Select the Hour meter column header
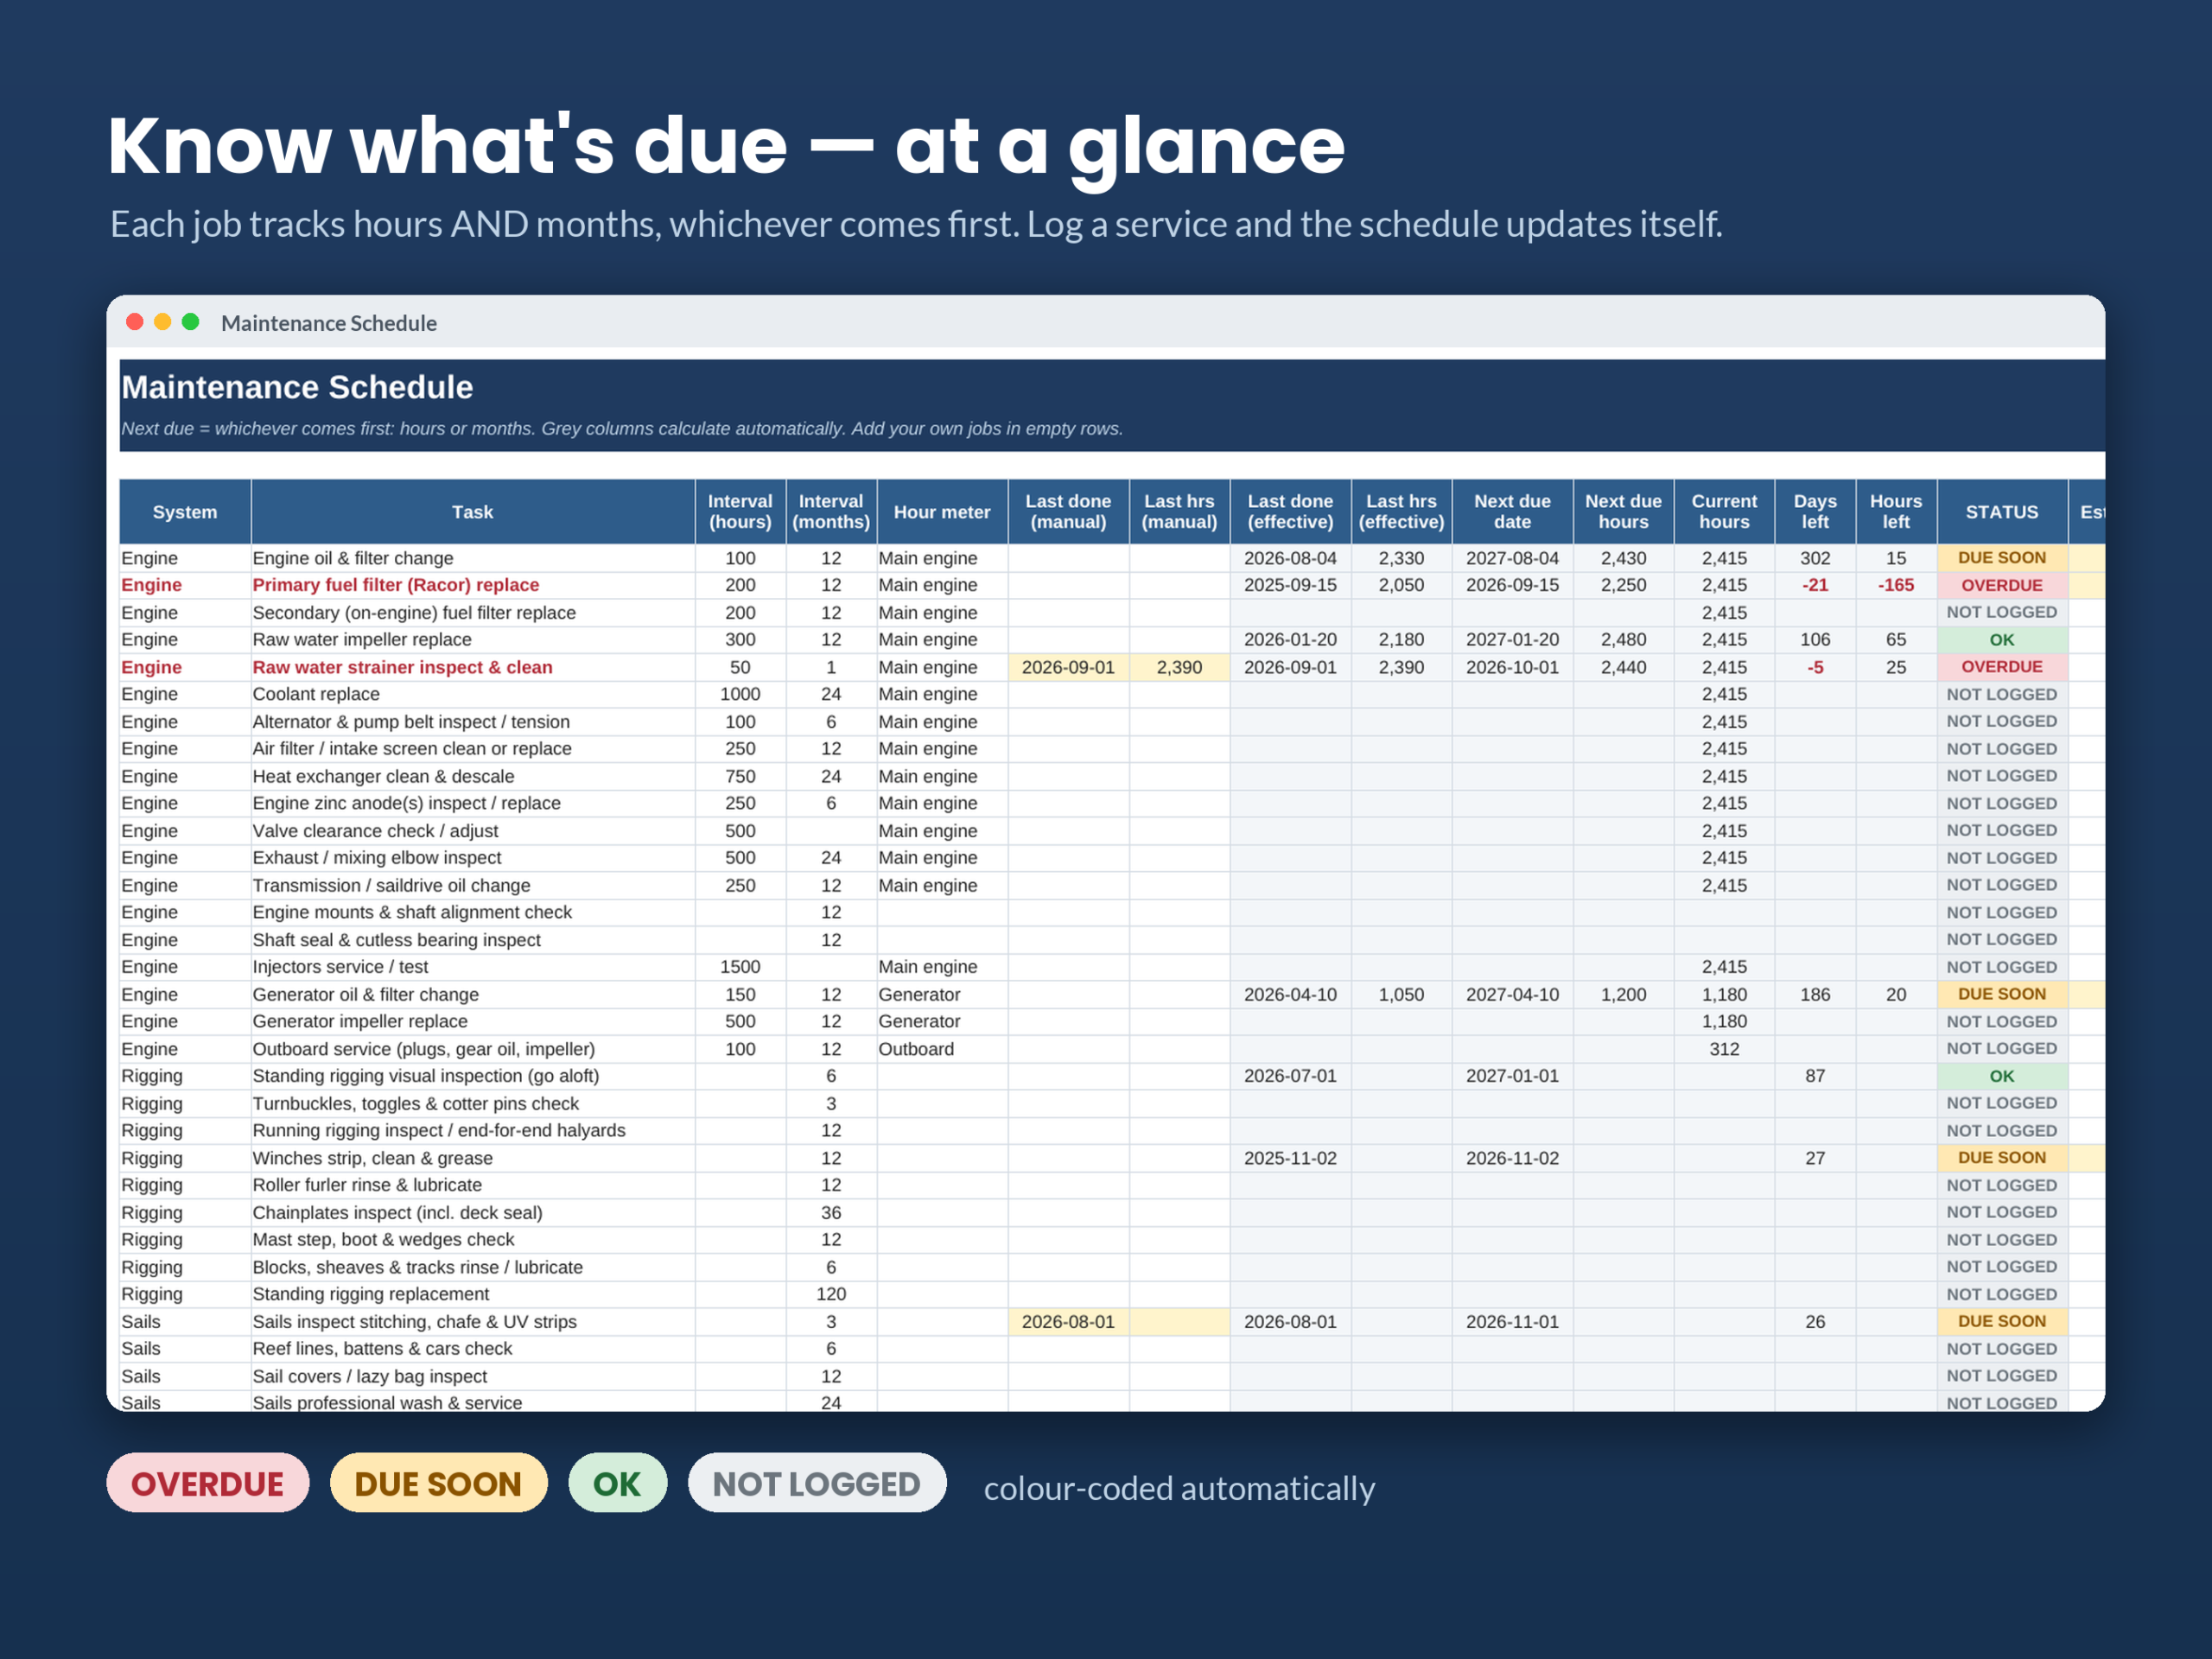Viewport: 2212px width, 1659px height. 942,512
